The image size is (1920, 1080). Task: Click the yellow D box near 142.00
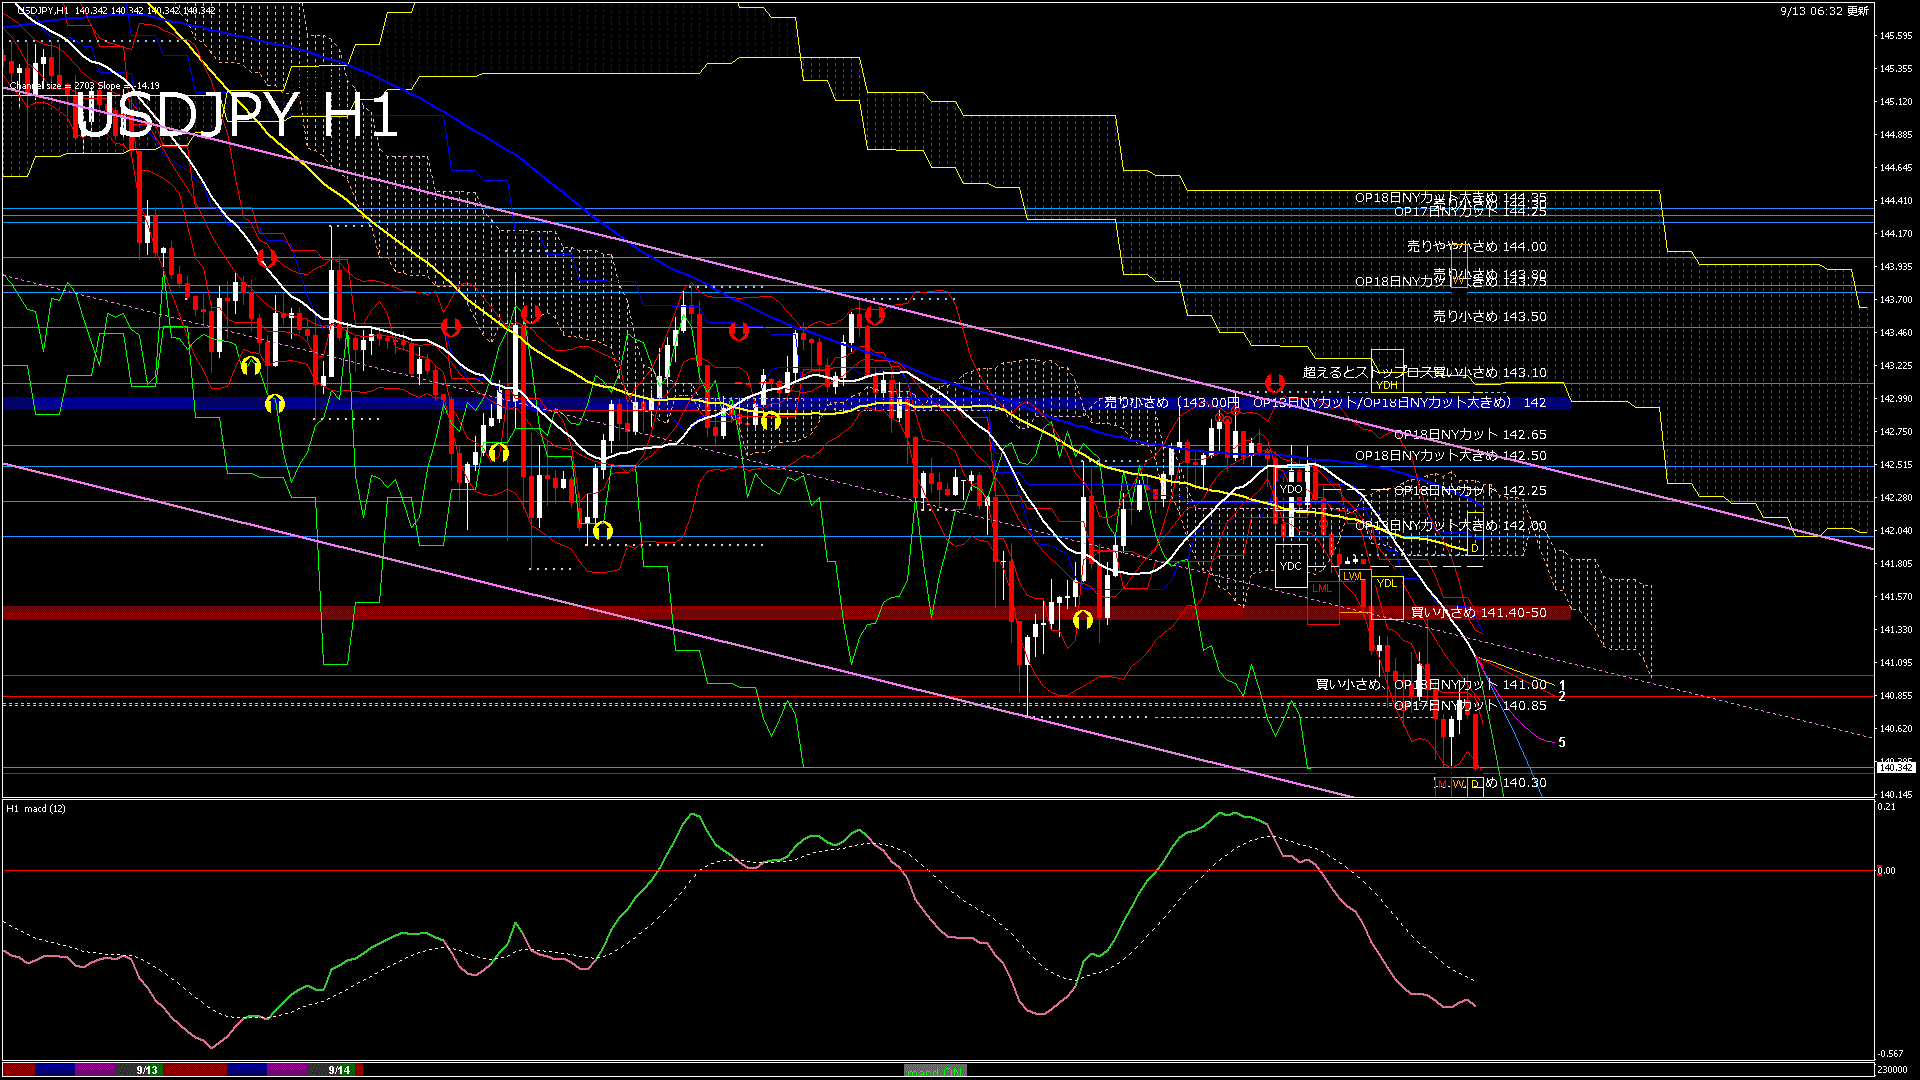[1474, 548]
